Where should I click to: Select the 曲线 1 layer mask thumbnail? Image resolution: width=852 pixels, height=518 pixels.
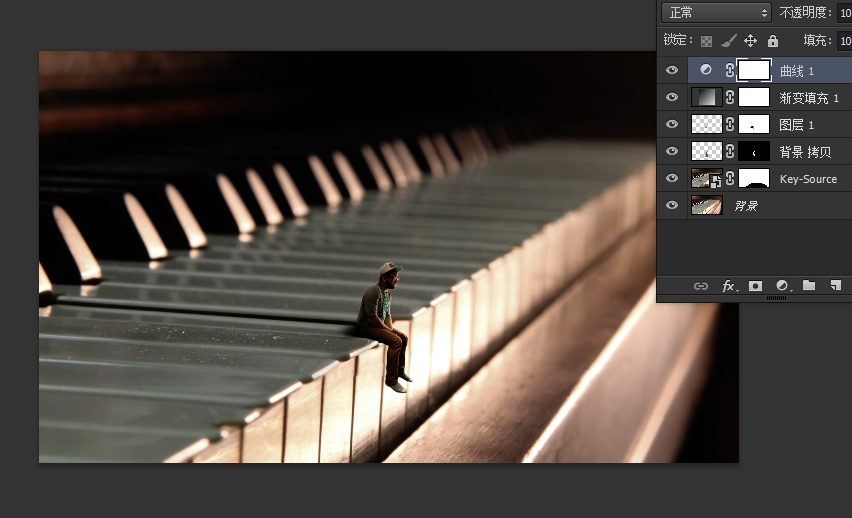[754, 70]
